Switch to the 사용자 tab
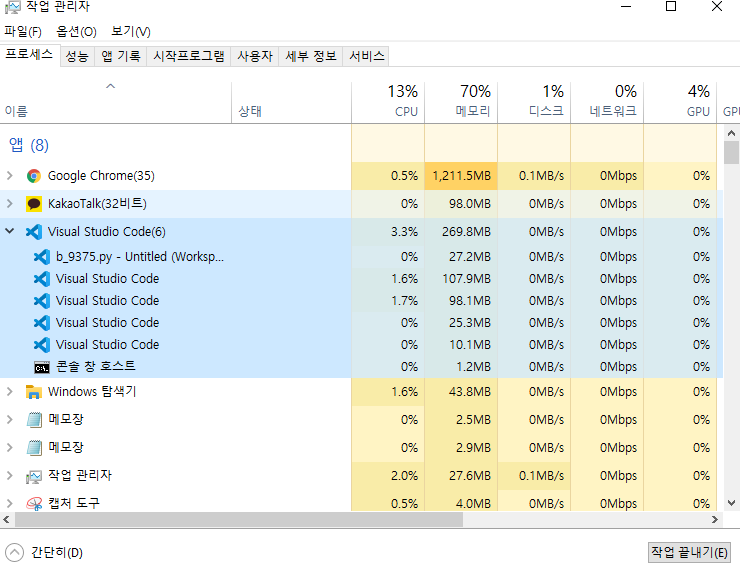740x571 pixels. 255,57
